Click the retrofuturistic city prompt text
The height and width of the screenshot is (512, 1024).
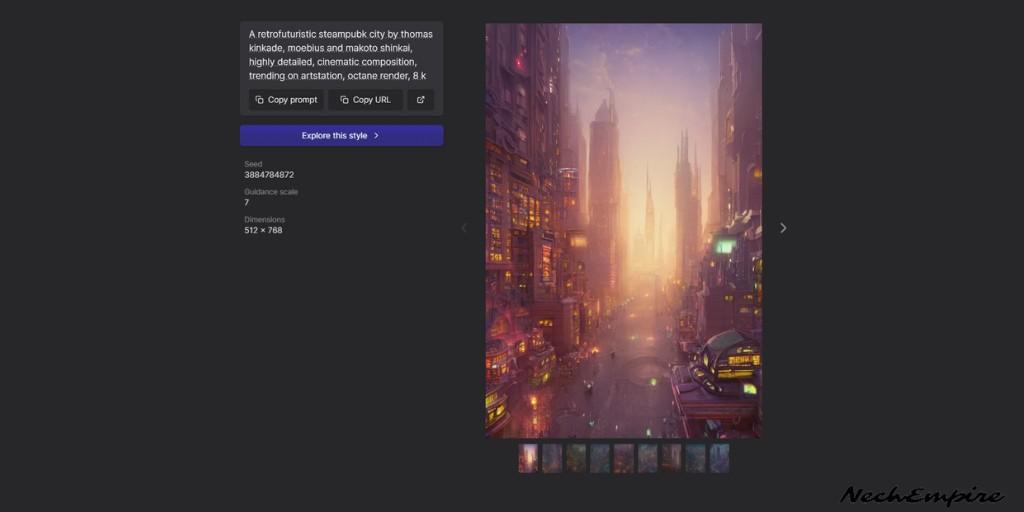tap(340, 55)
